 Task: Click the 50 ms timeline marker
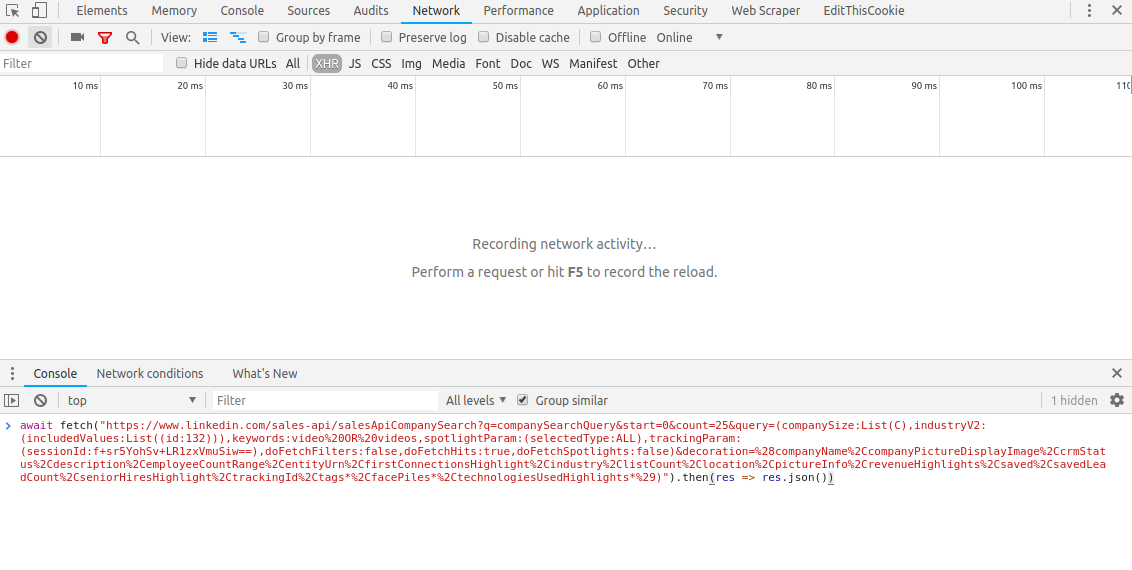tap(505, 86)
